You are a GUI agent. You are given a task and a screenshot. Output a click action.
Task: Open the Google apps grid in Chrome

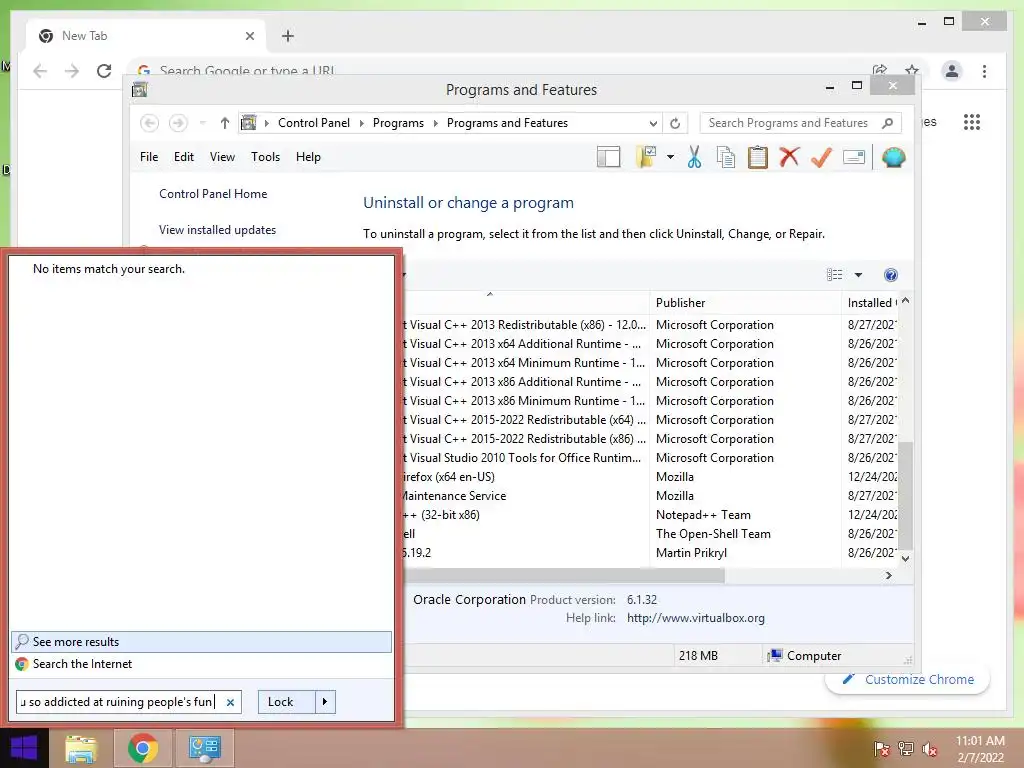click(972, 122)
